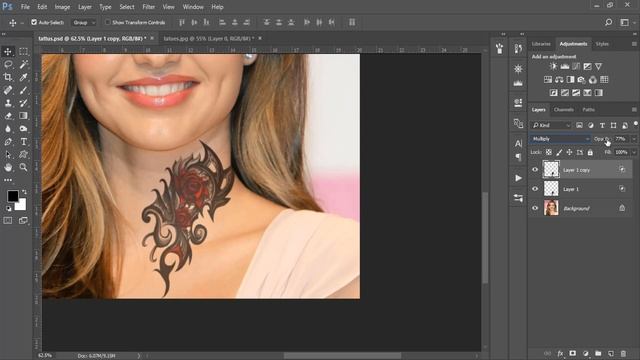Toggle lock all
Screen dimensions: 640x360
tap(590, 152)
